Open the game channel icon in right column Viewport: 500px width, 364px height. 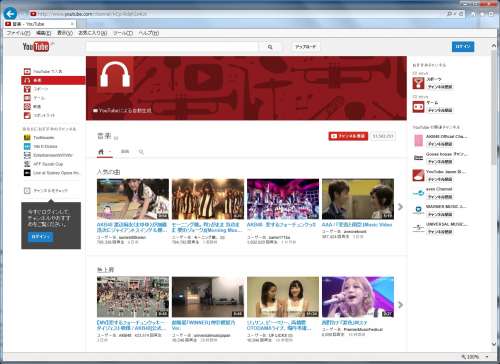pos(418,106)
